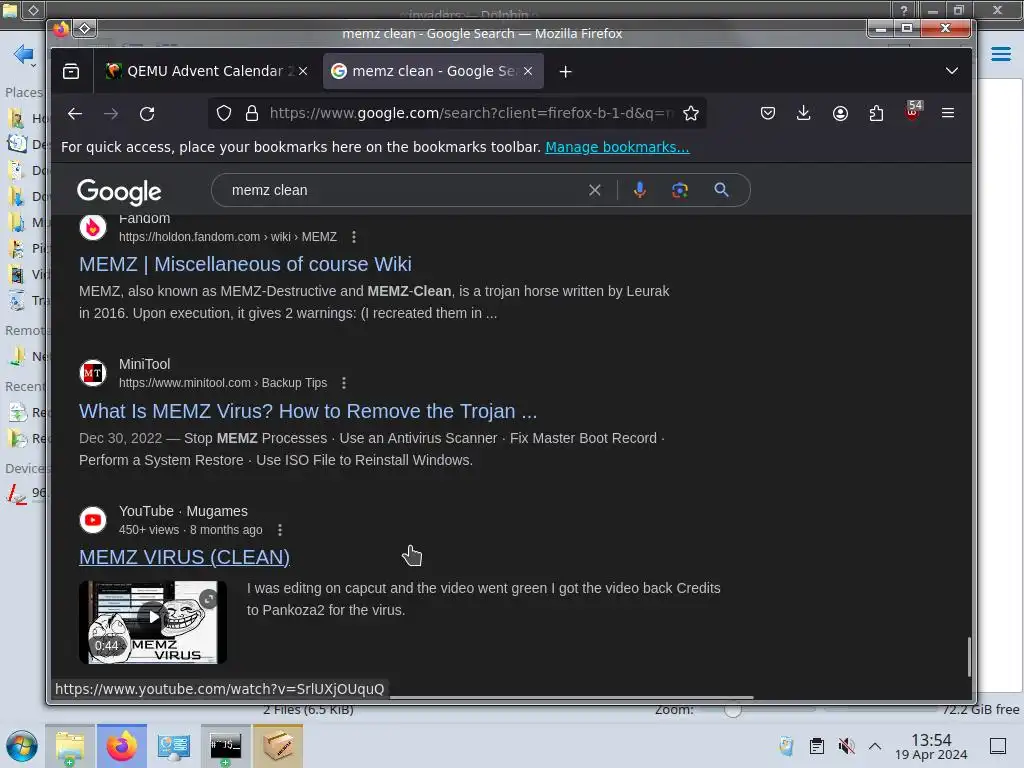Open Firefox downloads panel
This screenshot has width=1024, height=768.
[x=804, y=114]
